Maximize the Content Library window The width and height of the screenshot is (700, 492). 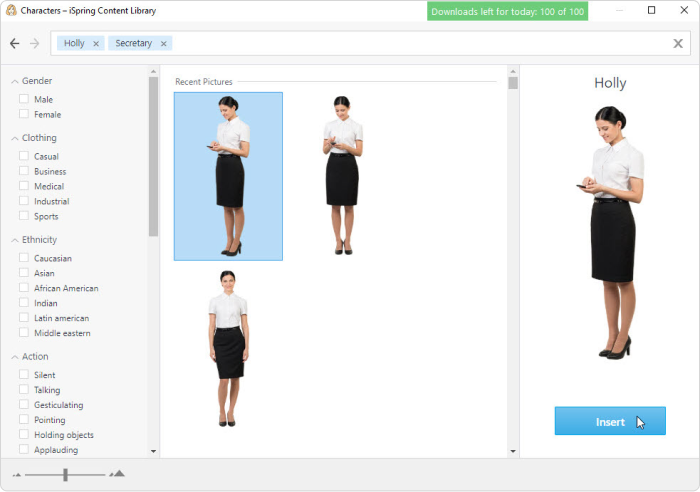tap(651, 10)
